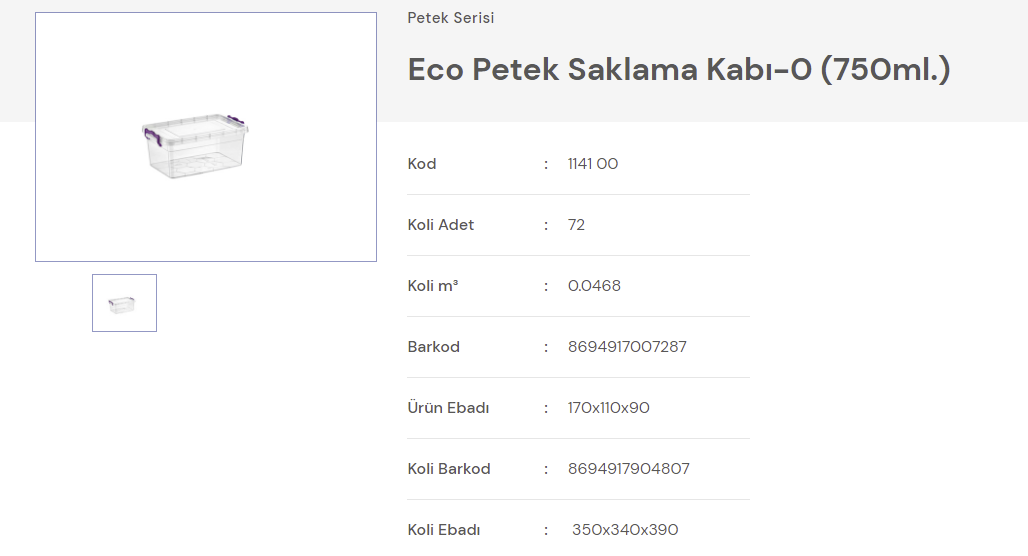This screenshot has width=1028, height=556.
Task: Click the Koli Adet label
Action: coord(441,225)
